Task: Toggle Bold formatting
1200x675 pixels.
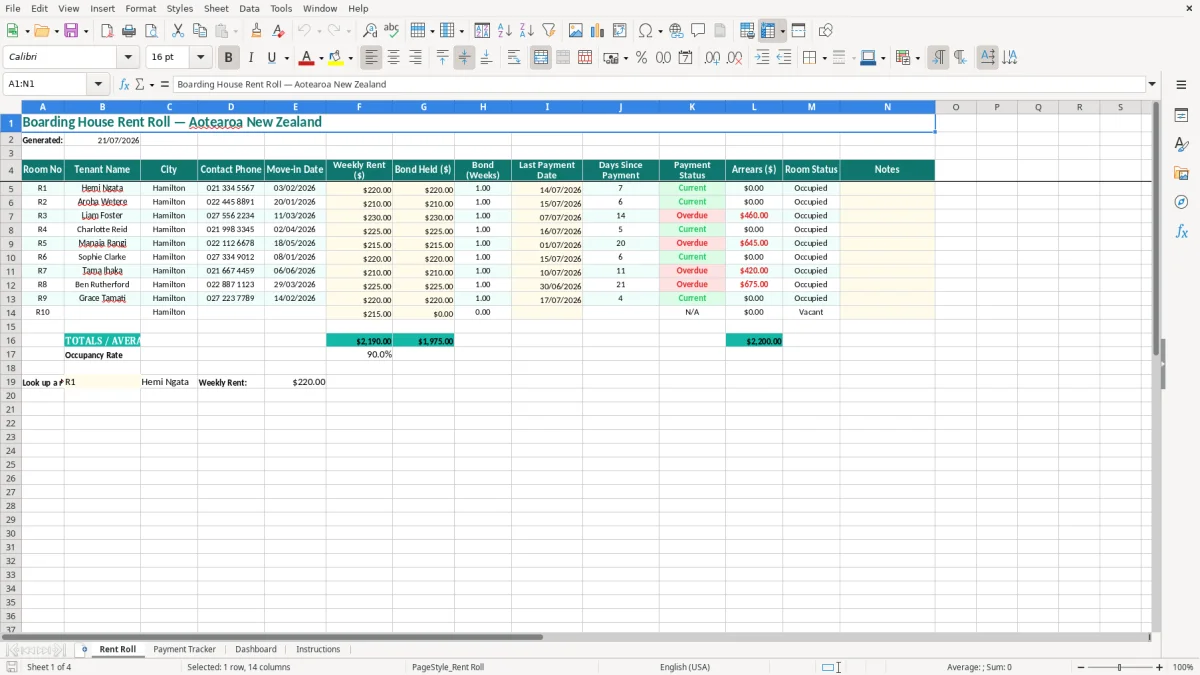Action: pos(229,58)
